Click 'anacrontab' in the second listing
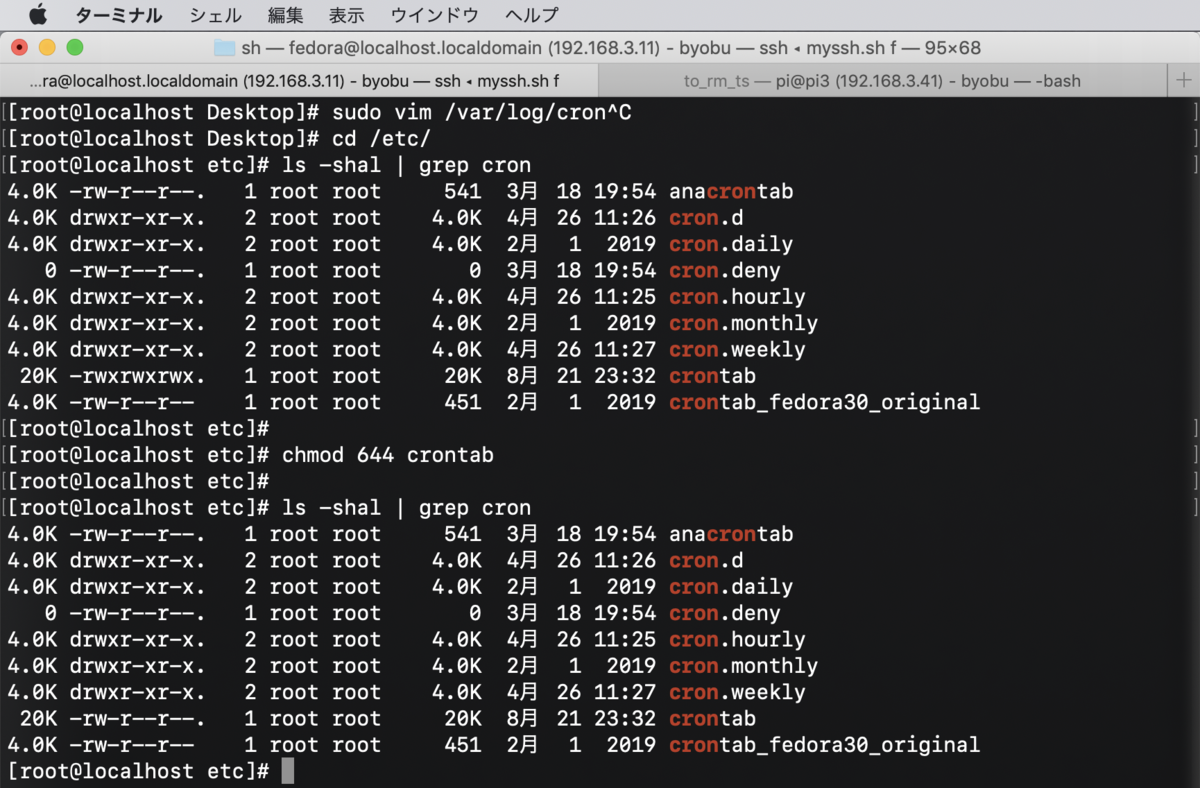The height and width of the screenshot is (788, 1200). 731,534
